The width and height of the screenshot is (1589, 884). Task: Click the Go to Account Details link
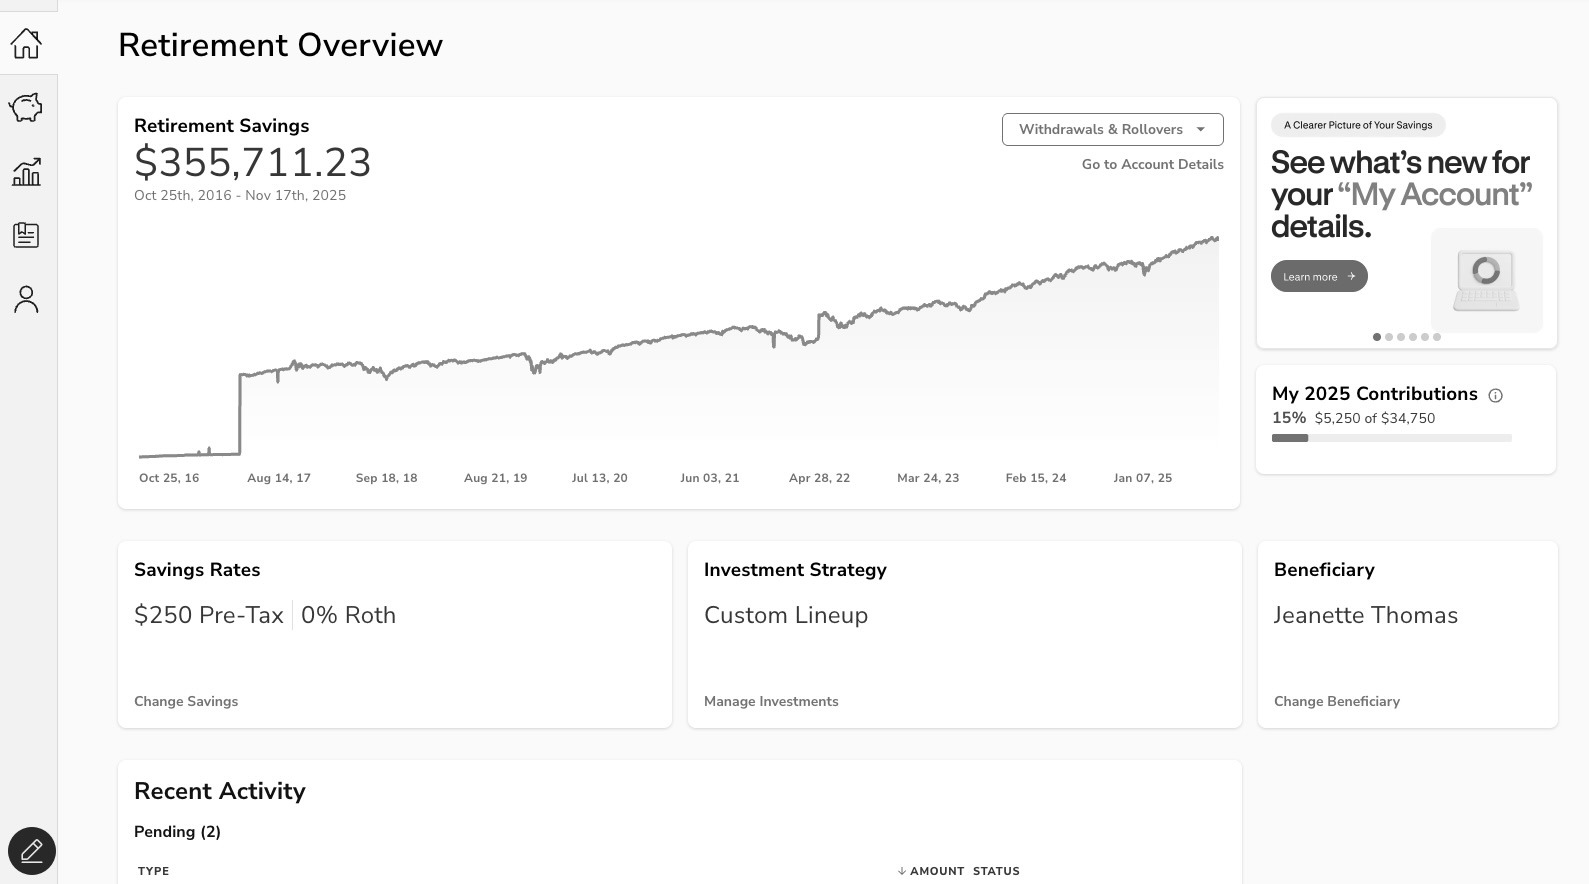(1152, 164)
